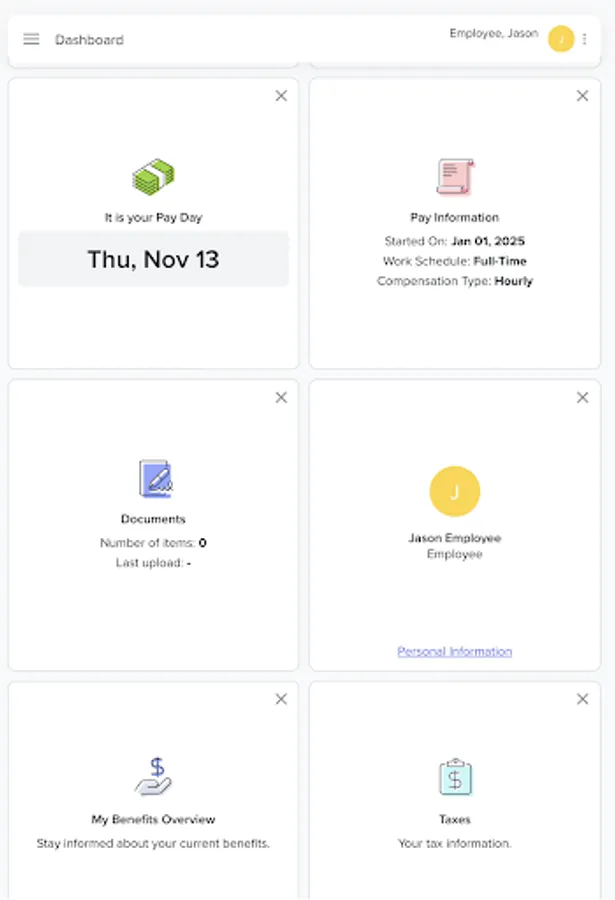Open the Personal Information link
The image size is (615, 900).
[455, 651]
